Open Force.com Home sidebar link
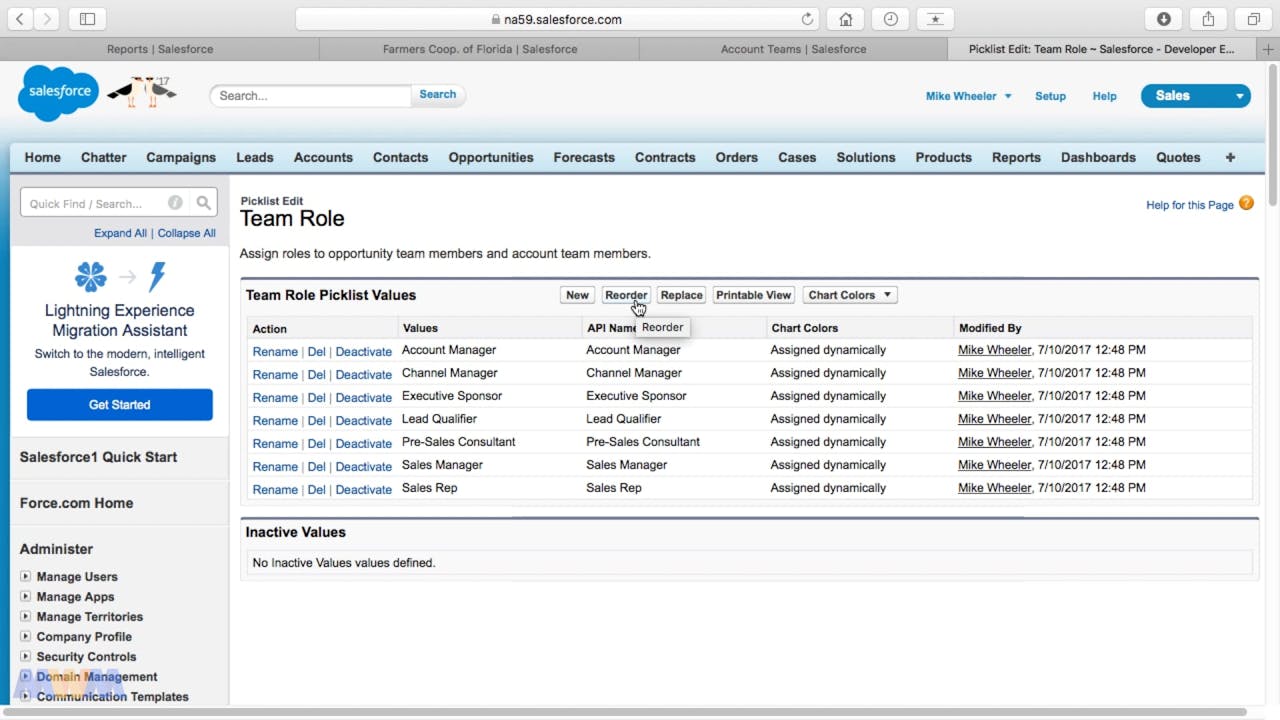 (x=76, y=503)
